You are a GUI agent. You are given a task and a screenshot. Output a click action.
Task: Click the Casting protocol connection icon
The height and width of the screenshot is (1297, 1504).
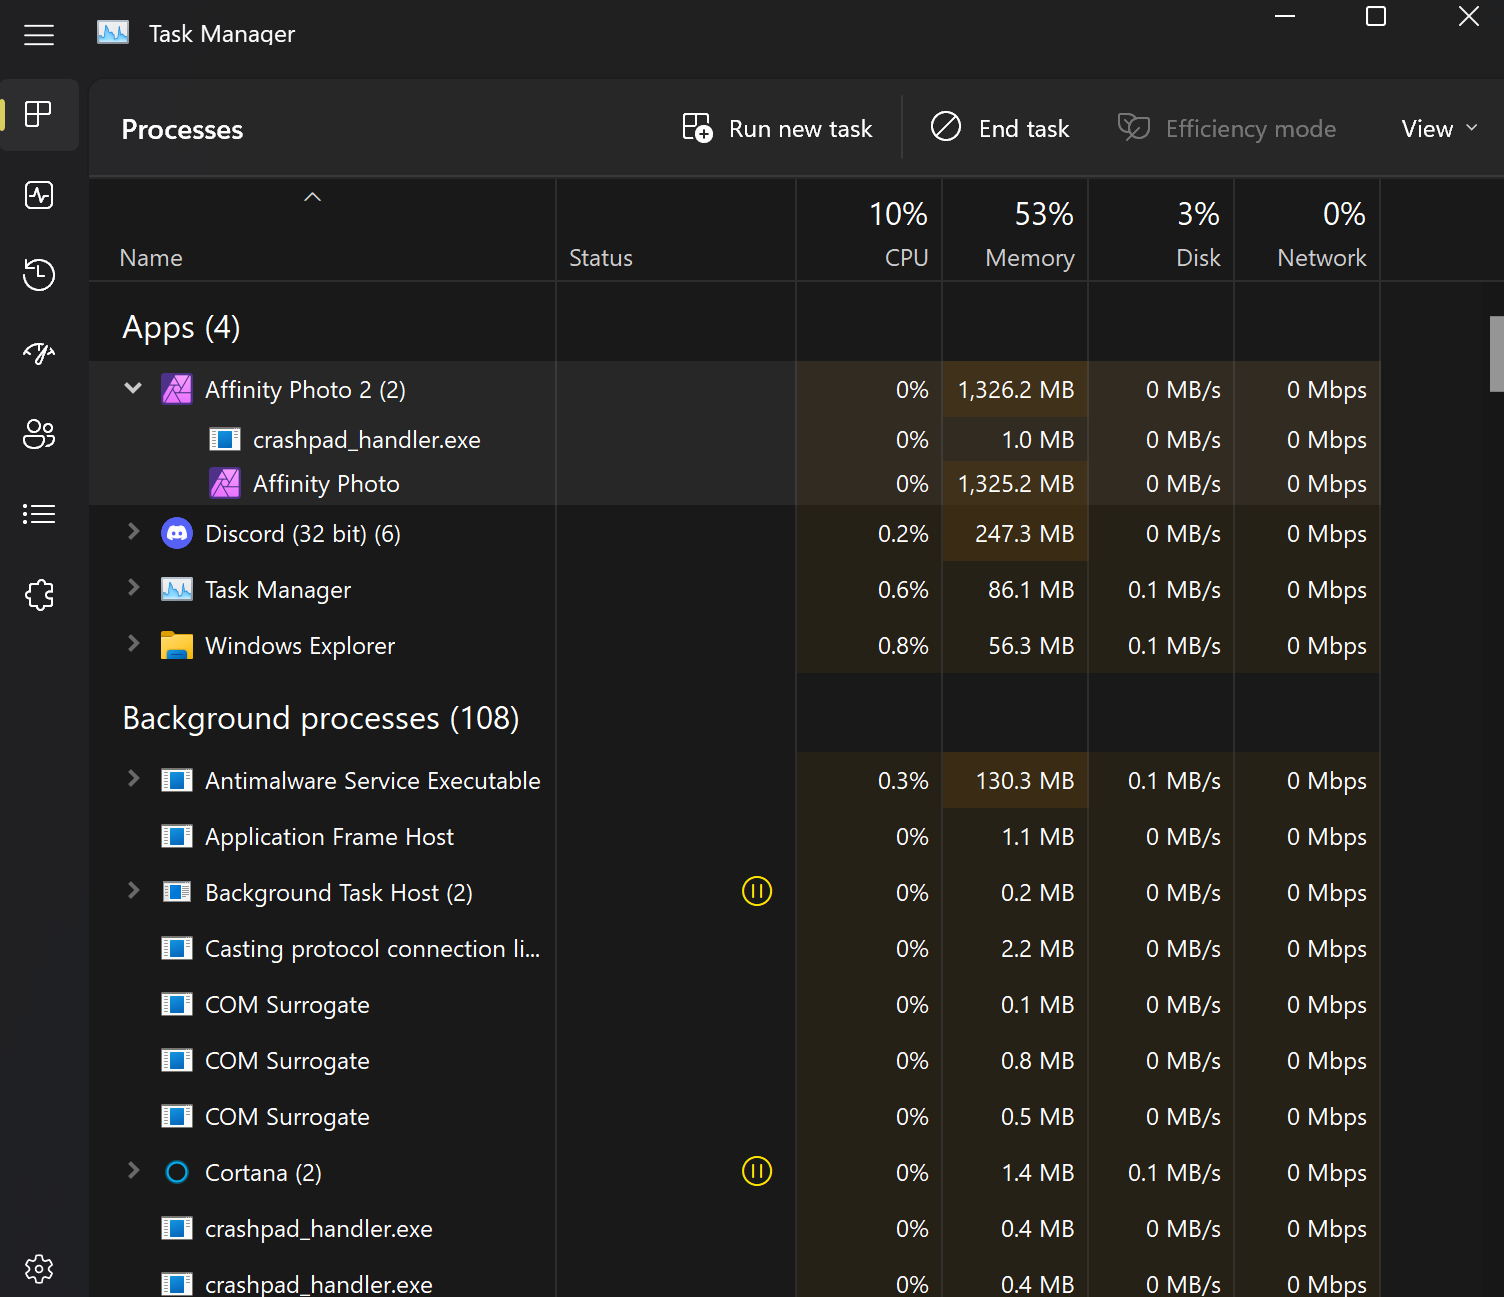(x=177, y=948)
